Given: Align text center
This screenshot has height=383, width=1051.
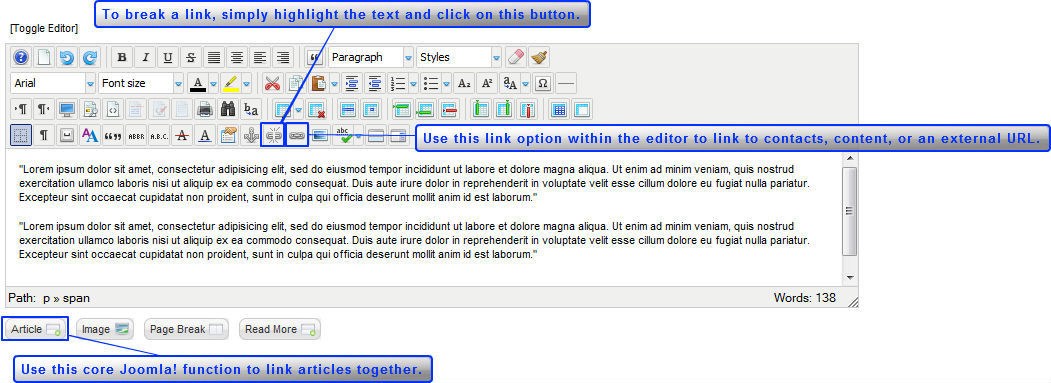Looking at the screenshot, I should (236, 57).
